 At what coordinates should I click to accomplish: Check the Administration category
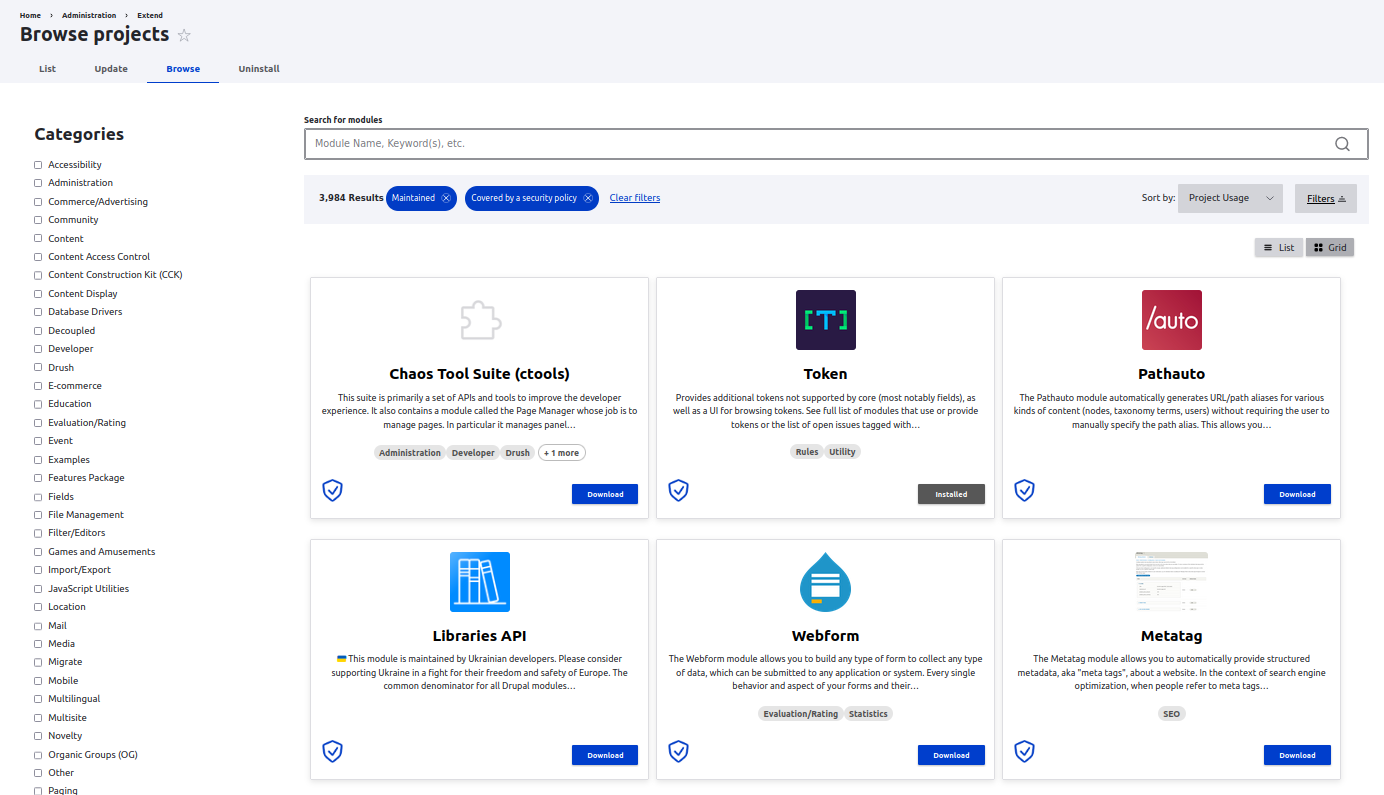point(38,183)
